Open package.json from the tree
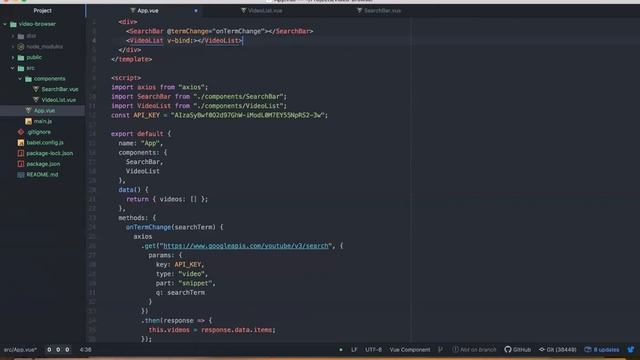Screen dimensions: 640x360 43,164
